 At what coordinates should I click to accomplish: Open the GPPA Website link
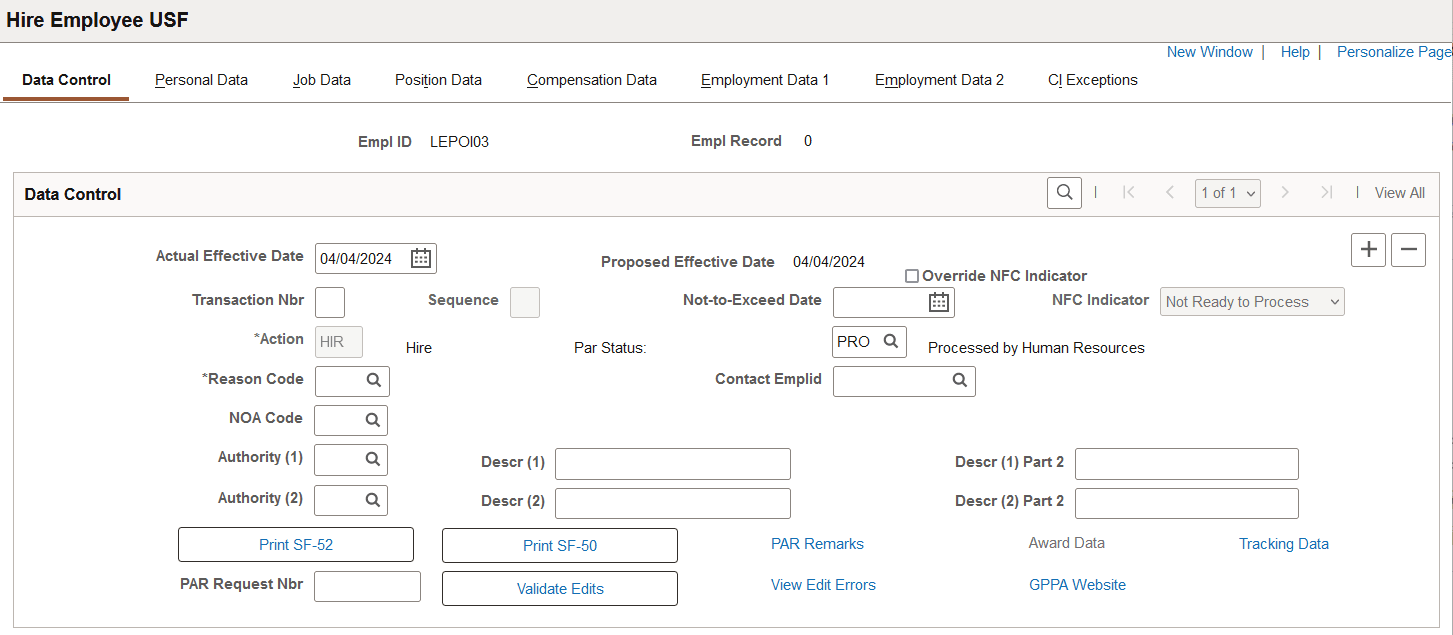[x=1077, y=584]
